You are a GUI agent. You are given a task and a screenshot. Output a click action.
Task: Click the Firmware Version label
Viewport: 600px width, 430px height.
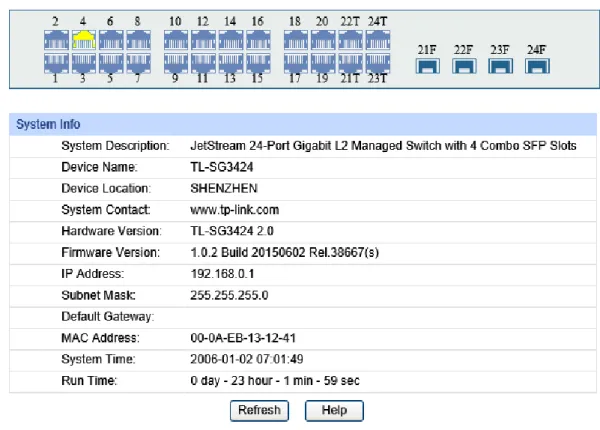111,252
